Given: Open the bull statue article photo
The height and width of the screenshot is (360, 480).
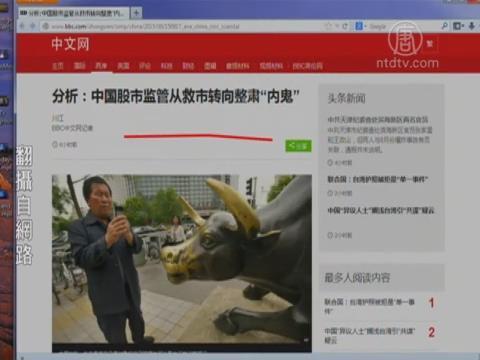Looking at the screenshot, I should point(182,262).
